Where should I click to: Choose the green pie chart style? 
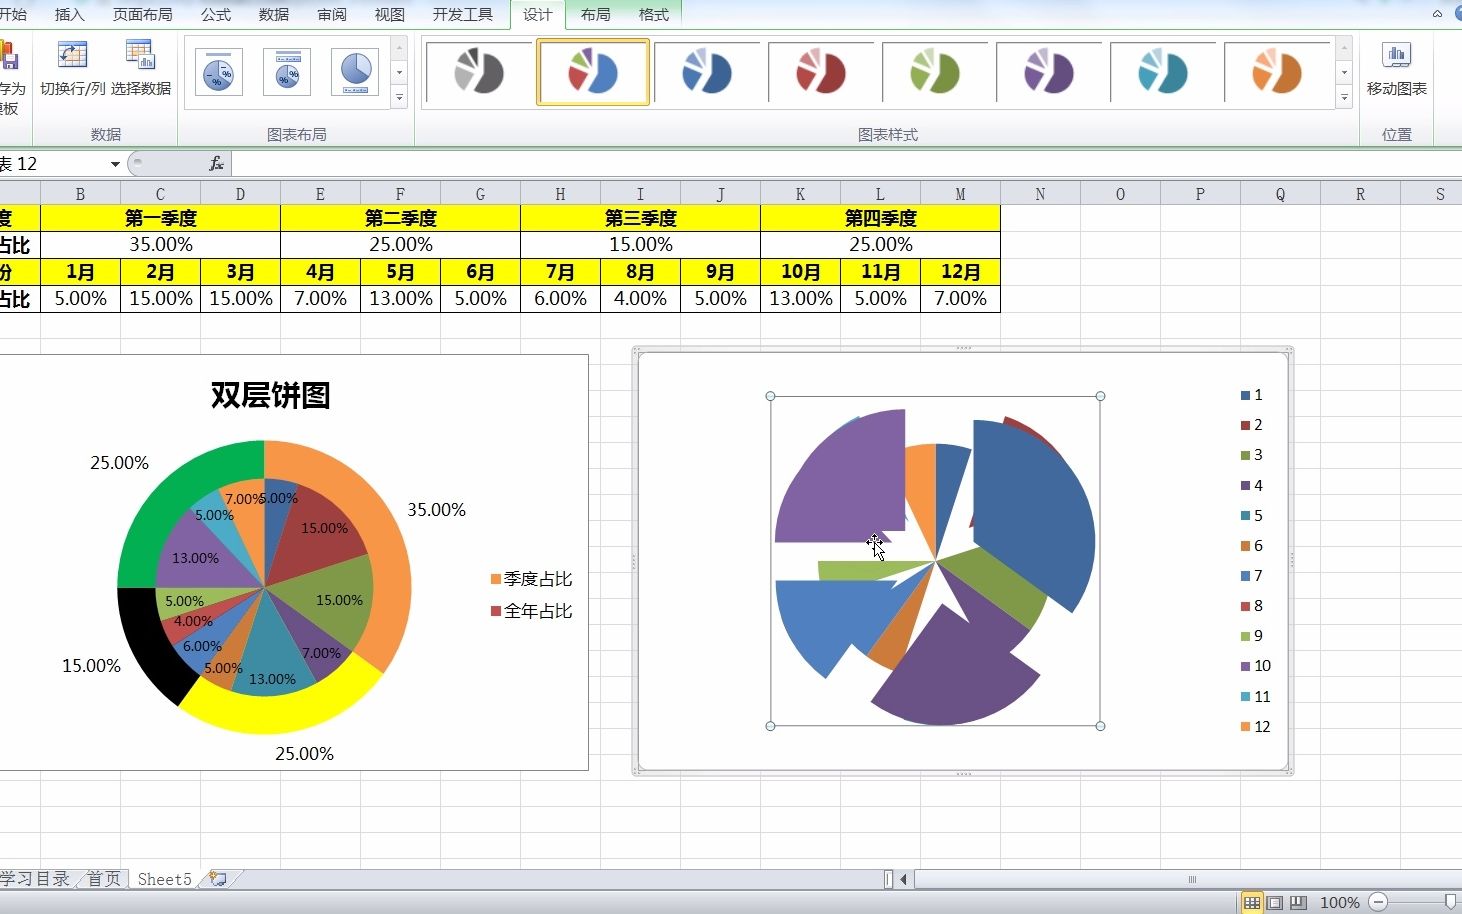coord(935,72)
